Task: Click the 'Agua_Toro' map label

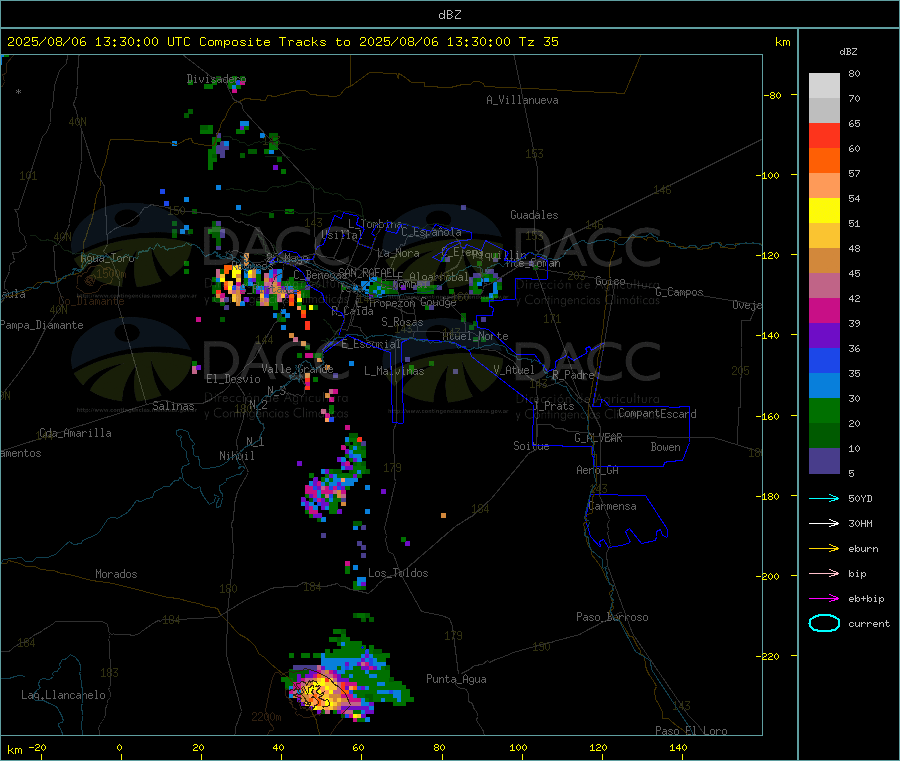Action: pyautogui.click(x=107, y=258)
